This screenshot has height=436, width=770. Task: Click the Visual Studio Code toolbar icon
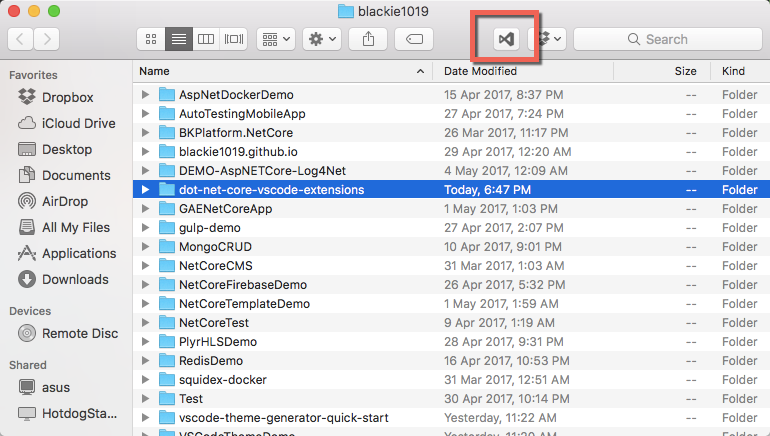[506, 39]
